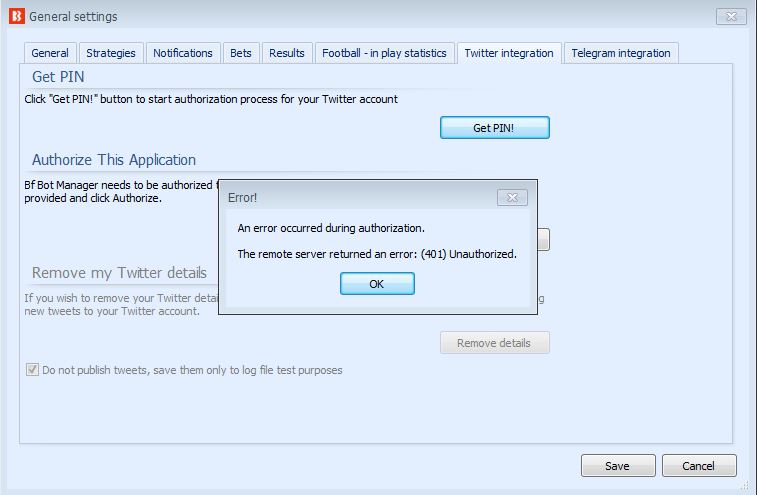
Task: Click the 'Error!' dialog title
Action: pos(242,198)
